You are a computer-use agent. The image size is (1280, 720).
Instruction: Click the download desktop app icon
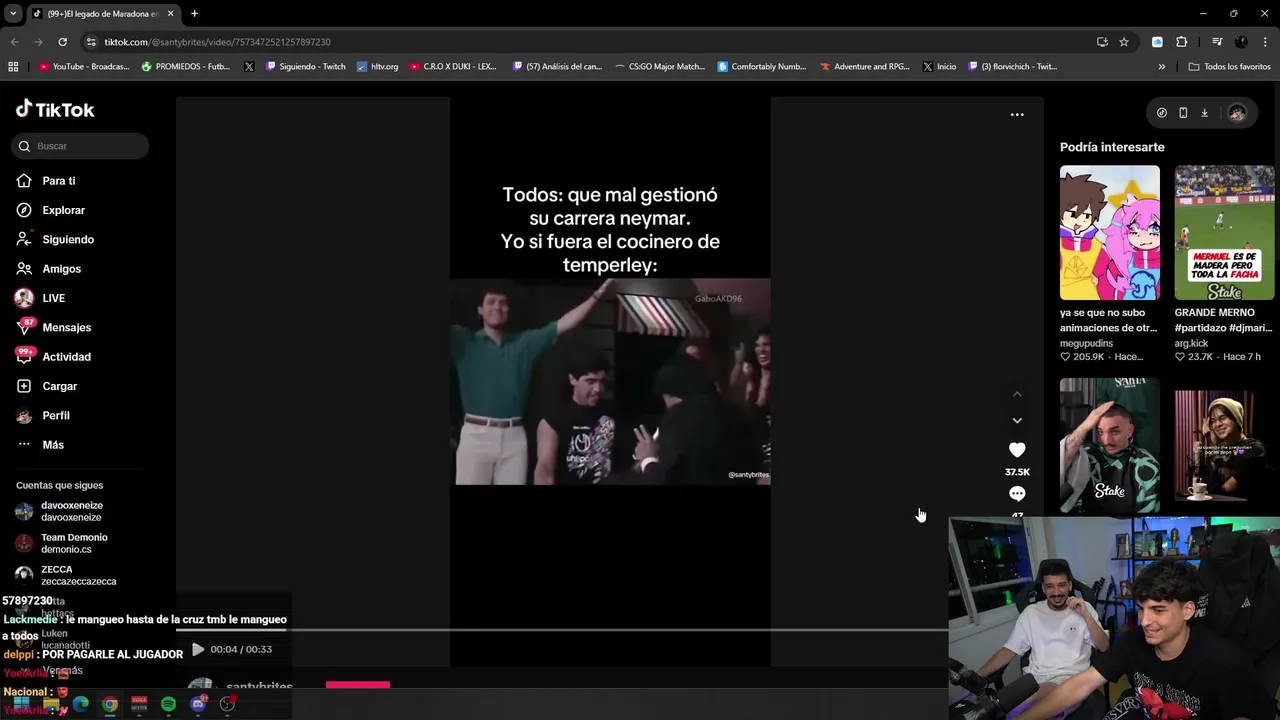click(1204, 113)
